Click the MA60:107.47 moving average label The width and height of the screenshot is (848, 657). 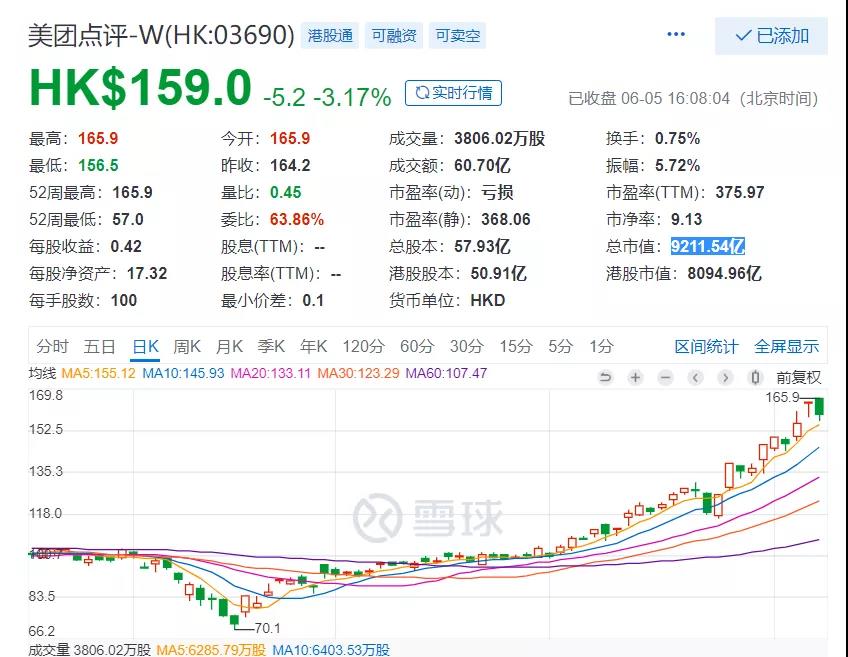[x=446, y=373]
